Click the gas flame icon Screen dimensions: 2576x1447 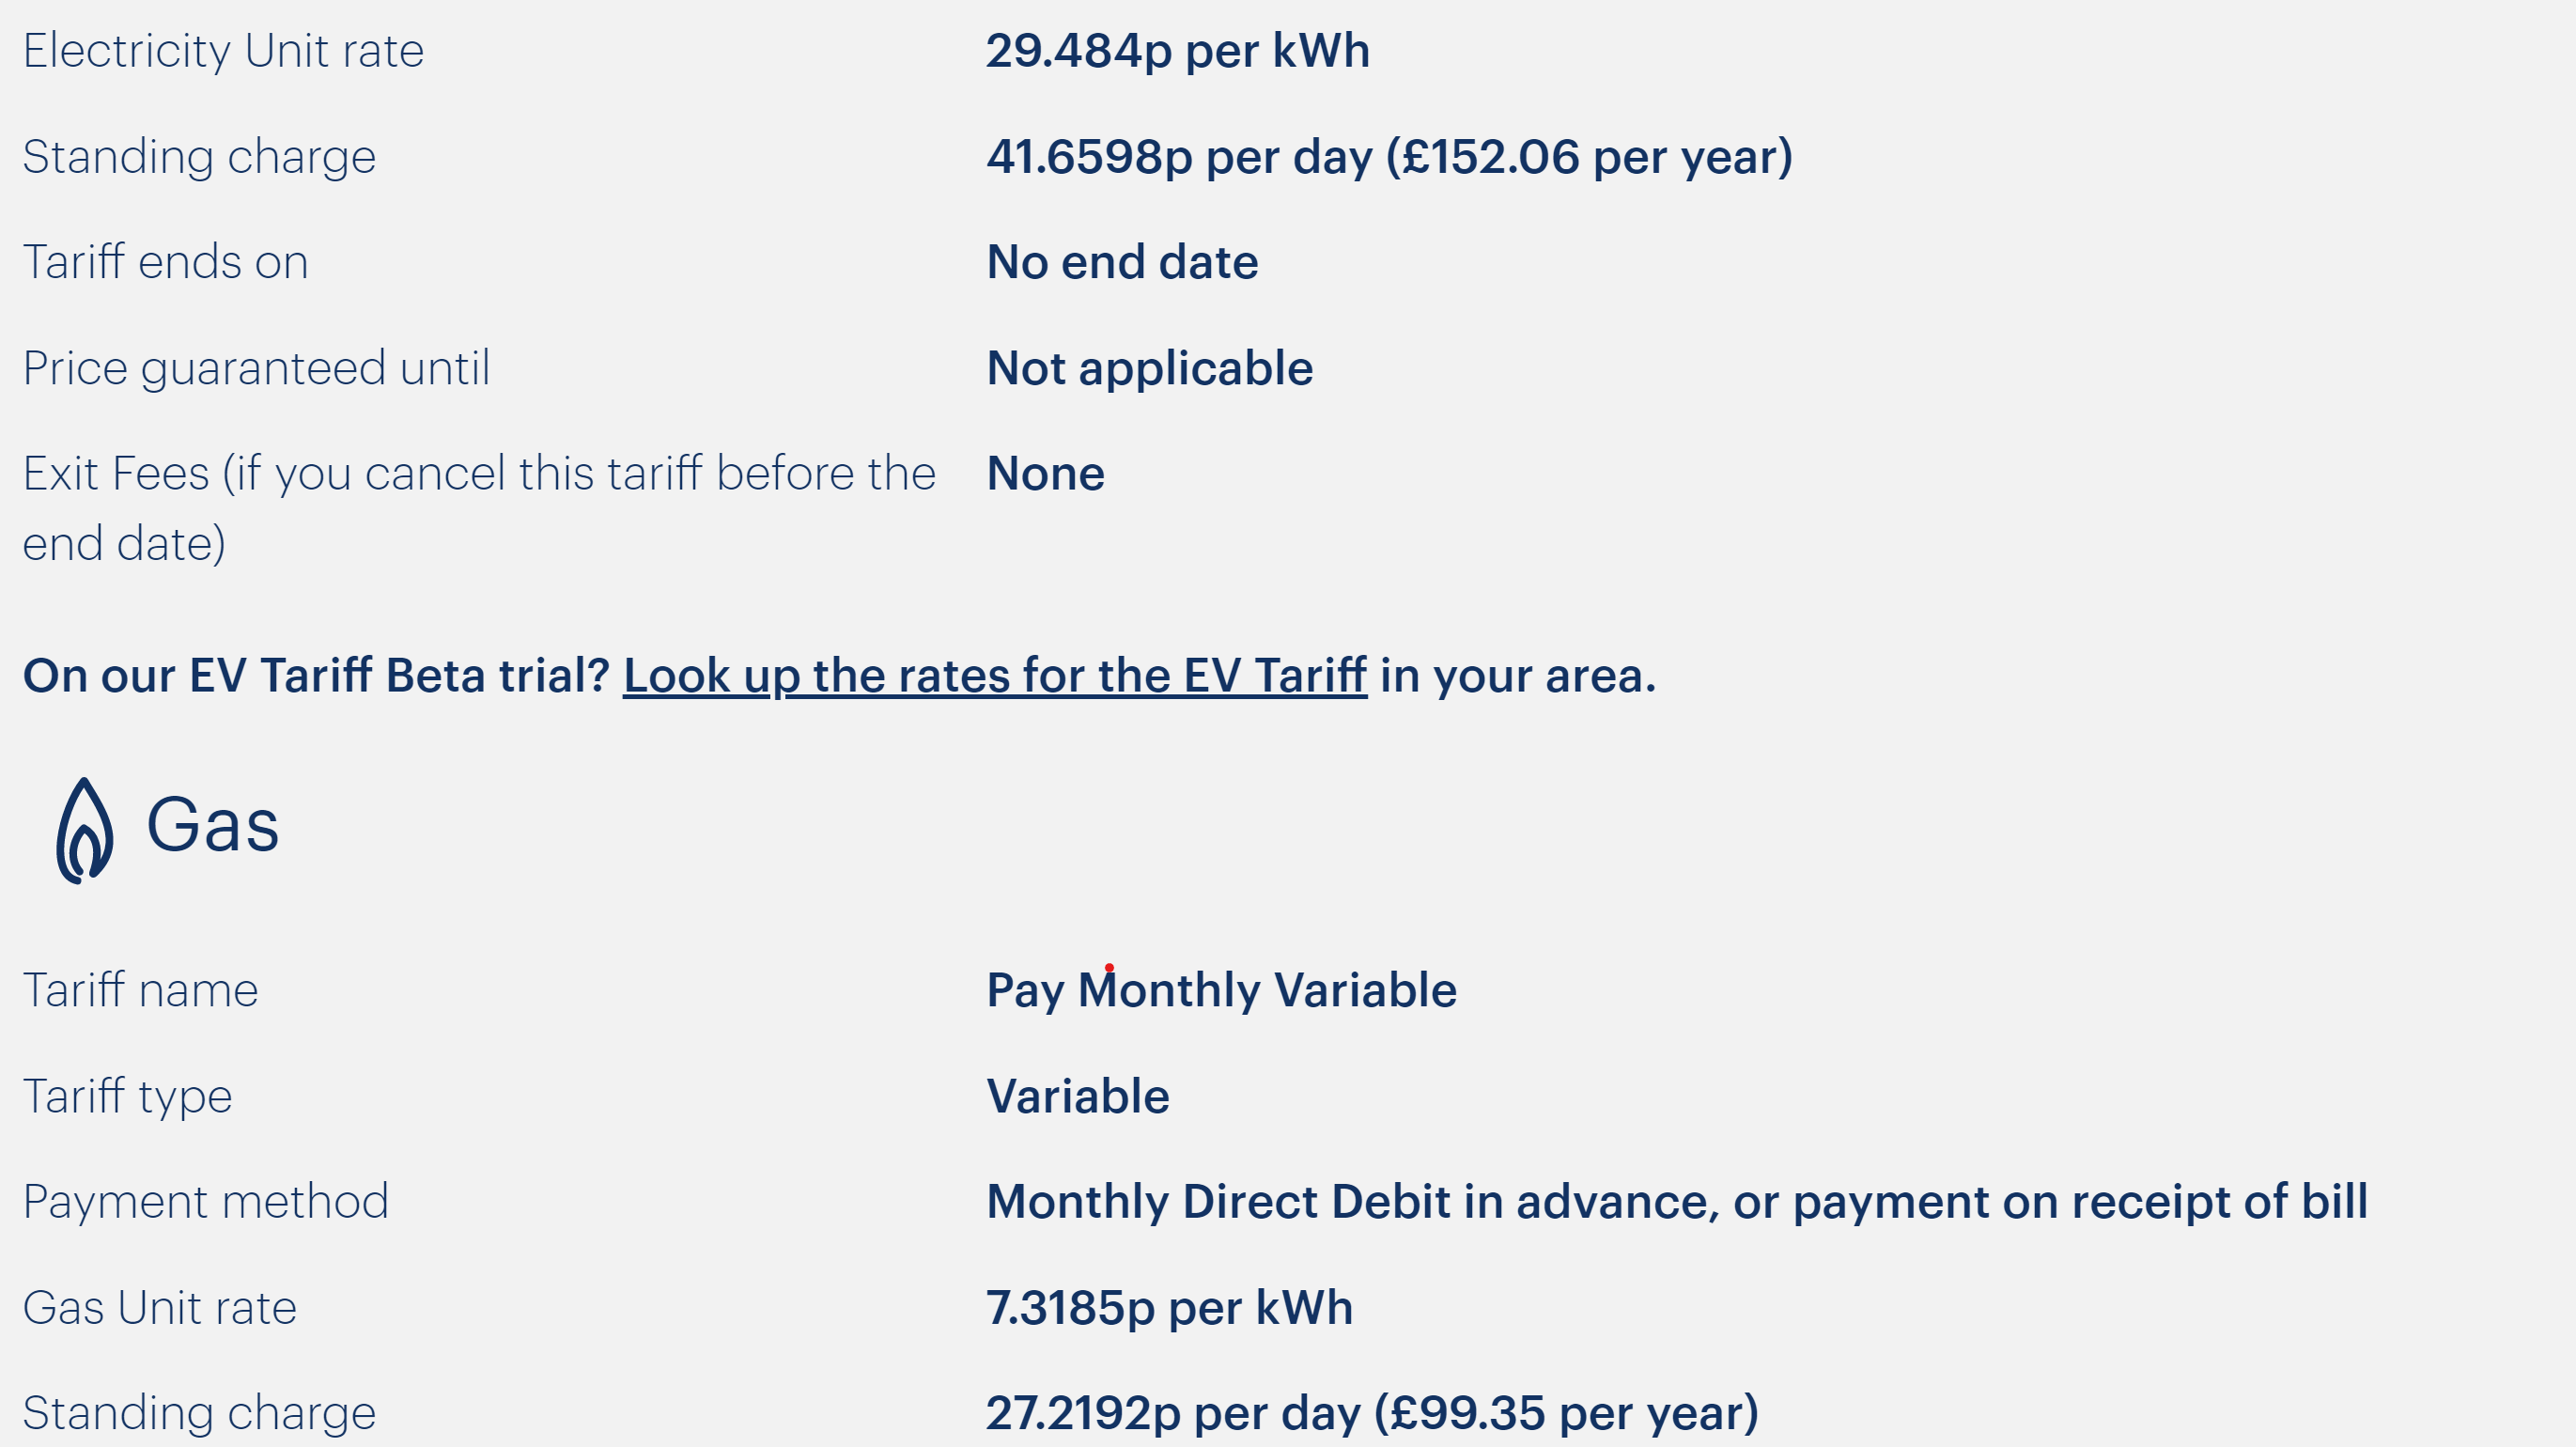[85, 831]
